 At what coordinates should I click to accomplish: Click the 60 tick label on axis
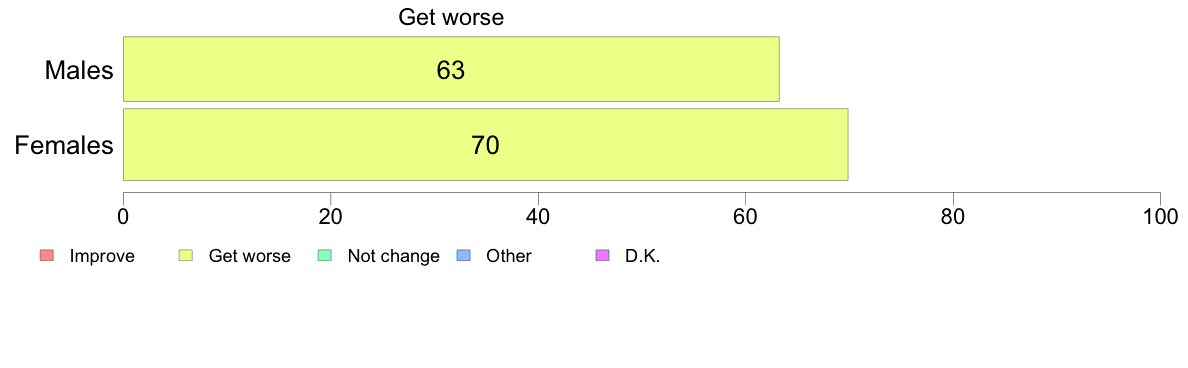[x=746, y=216]
